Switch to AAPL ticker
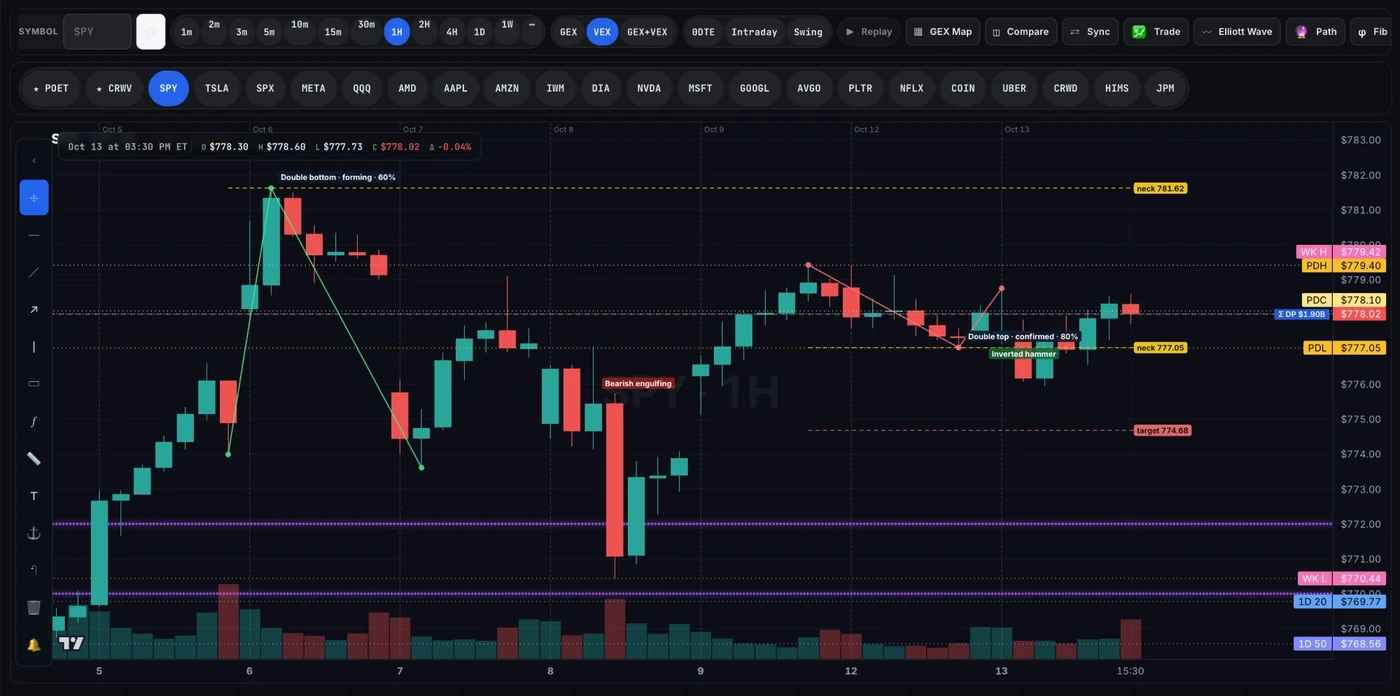Screen dimensions: 1400x696 click(x=456, y=88)
